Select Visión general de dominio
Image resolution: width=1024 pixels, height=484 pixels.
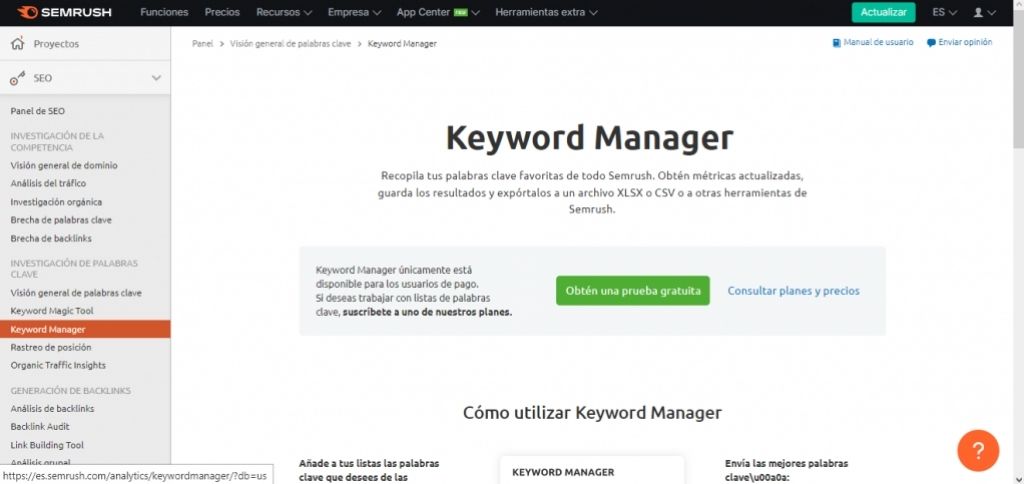click(x=64, y=165)
